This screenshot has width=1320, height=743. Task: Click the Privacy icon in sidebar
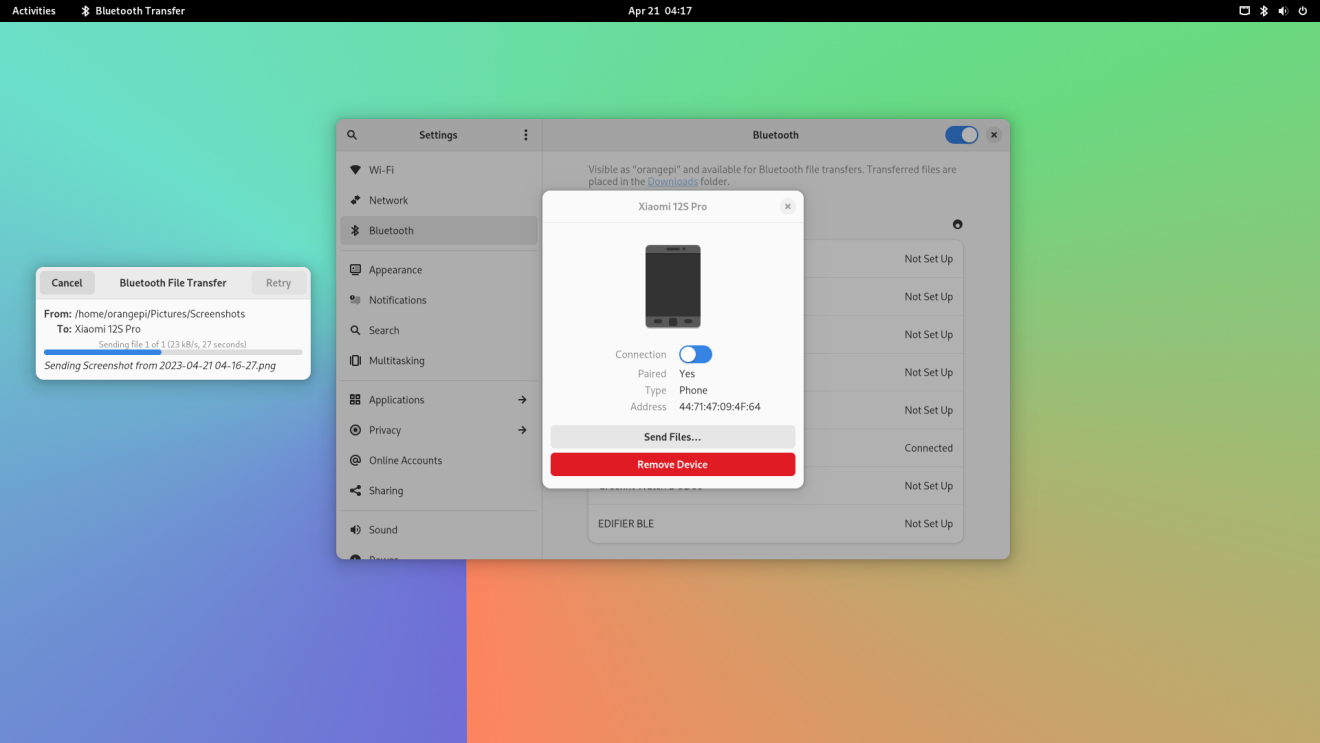[x=355, y=430]
